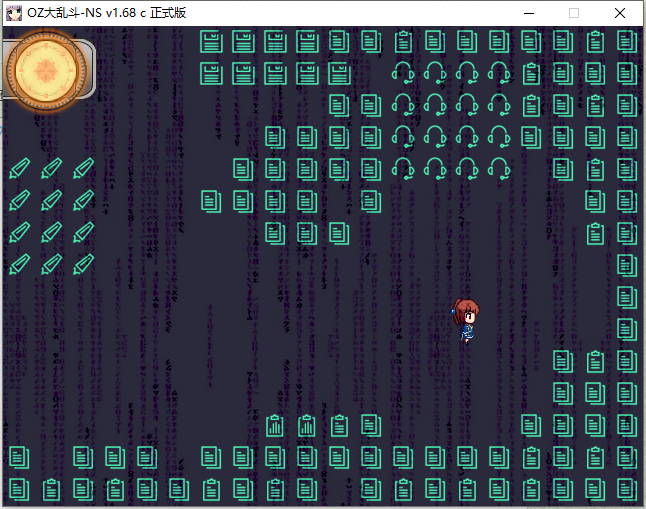Minimize the OZ大乱斗 game window
The image size is (646, 509).
tap(529, 13)
